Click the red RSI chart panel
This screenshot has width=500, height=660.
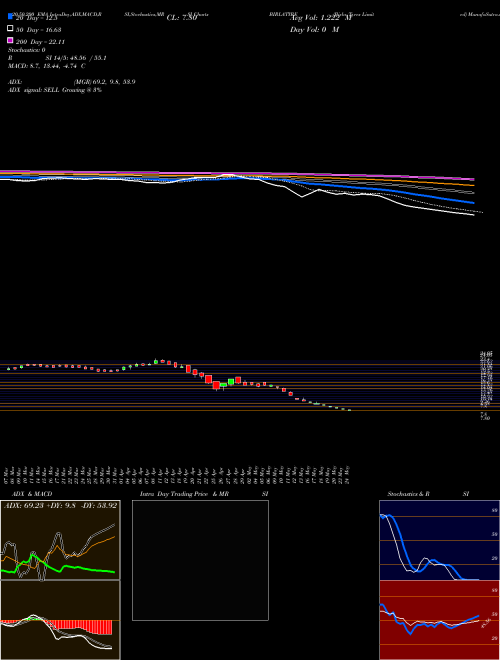tap(439, 620)
